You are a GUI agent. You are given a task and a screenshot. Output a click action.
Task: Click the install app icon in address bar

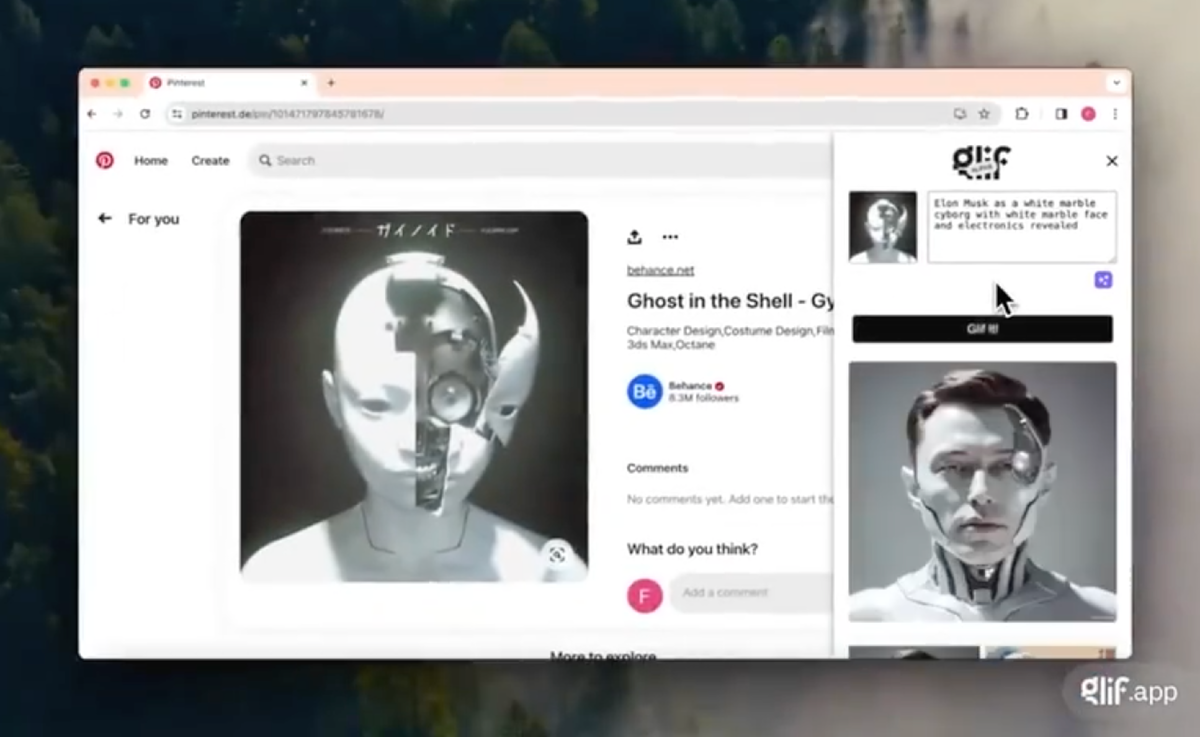click(960, 114)
